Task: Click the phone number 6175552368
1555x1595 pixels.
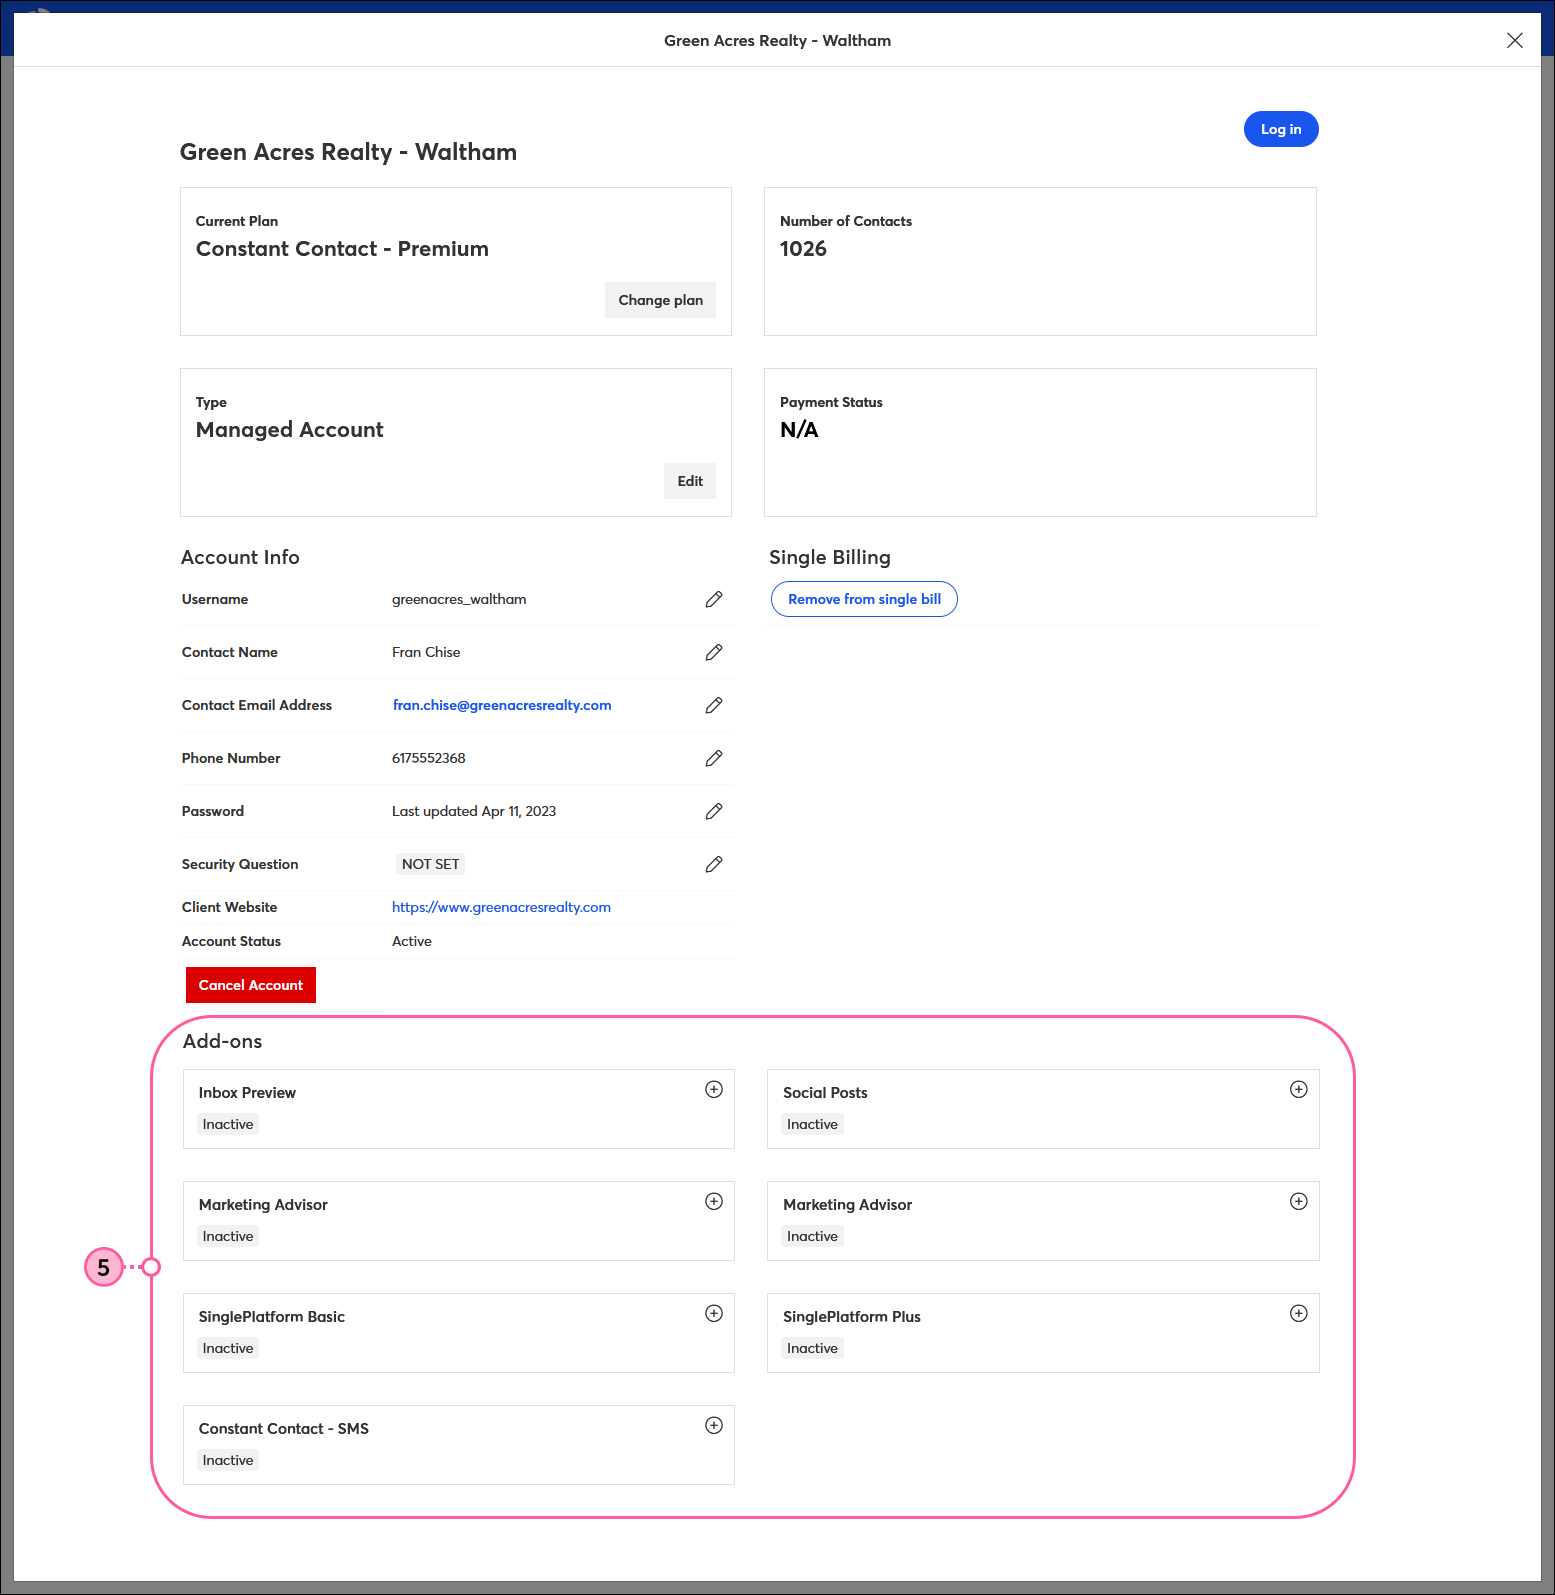Action: [429, 758]
